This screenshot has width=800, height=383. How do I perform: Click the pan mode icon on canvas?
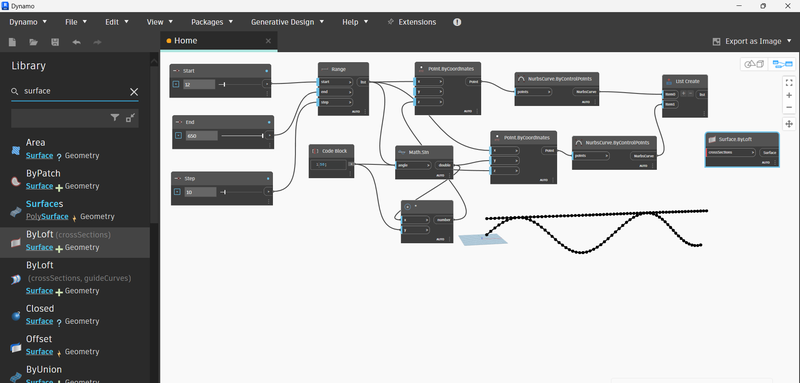point(789,124)
